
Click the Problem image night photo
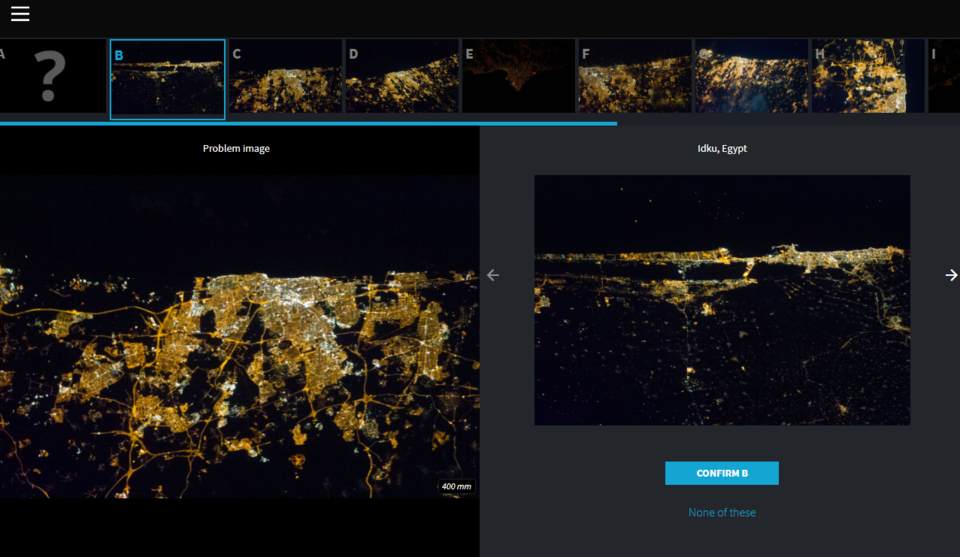pos(239,336)
